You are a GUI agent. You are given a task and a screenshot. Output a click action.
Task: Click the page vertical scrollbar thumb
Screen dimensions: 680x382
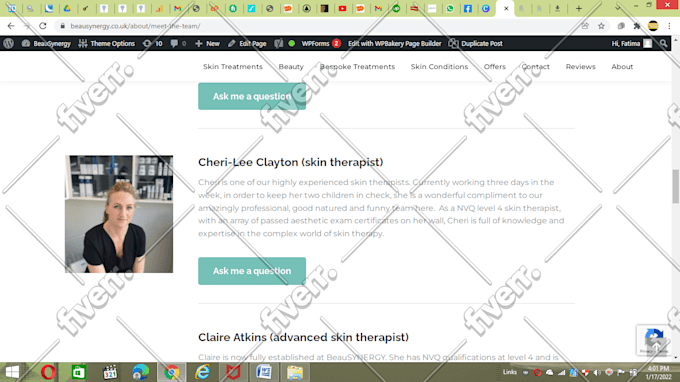pos(675,186)
